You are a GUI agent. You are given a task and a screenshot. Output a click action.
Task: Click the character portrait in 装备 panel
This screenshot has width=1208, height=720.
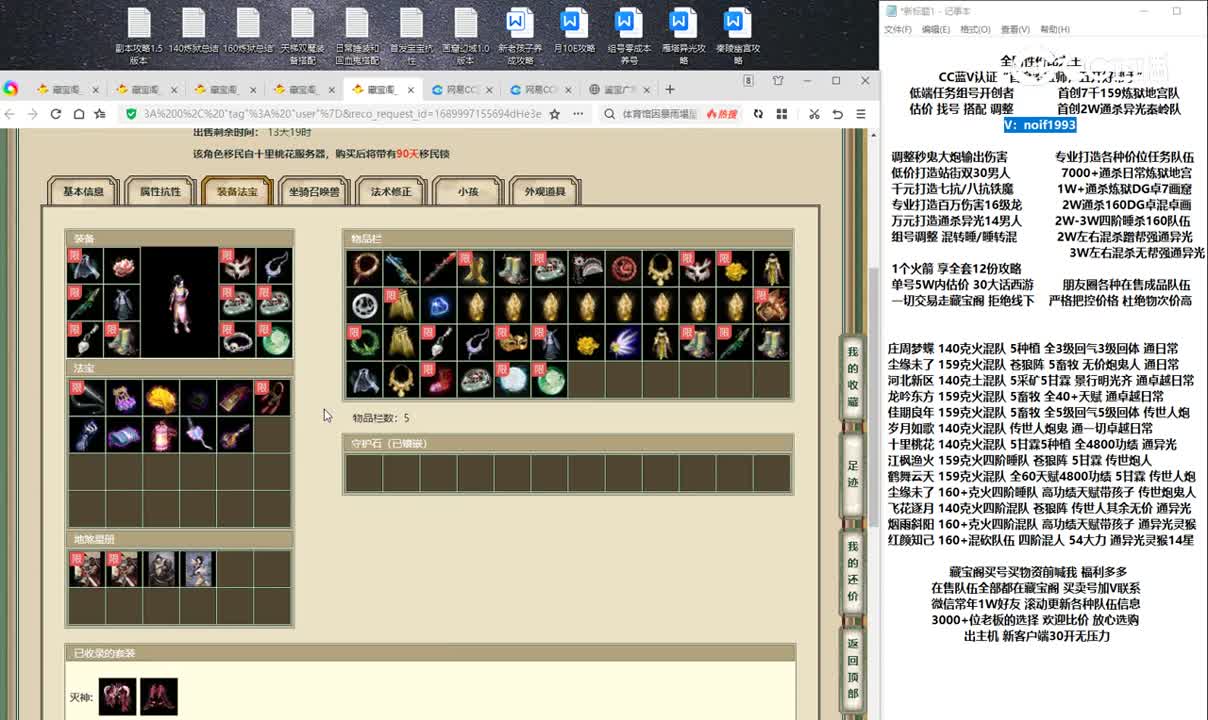click(x=180, y=303)
